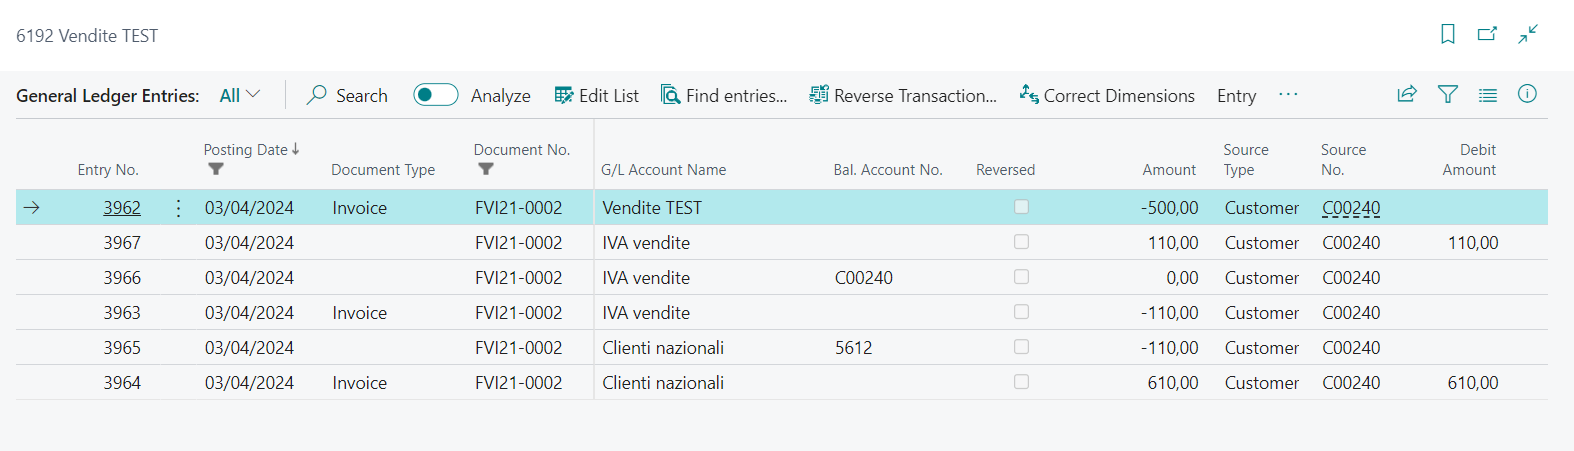Click debit amount 610,00 cell
This screenshot has width=1574, height=451.
[x=1473, y=383]
